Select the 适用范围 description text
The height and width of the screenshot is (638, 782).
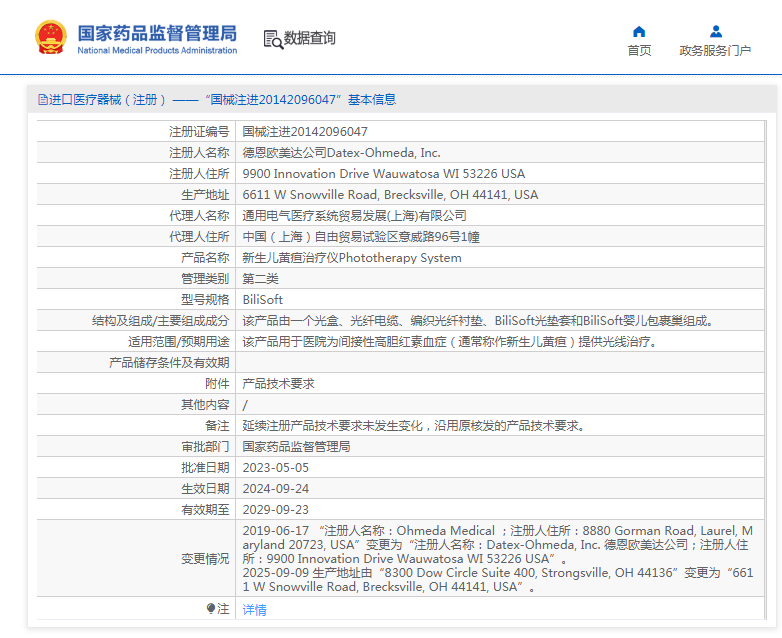[449, 341]
